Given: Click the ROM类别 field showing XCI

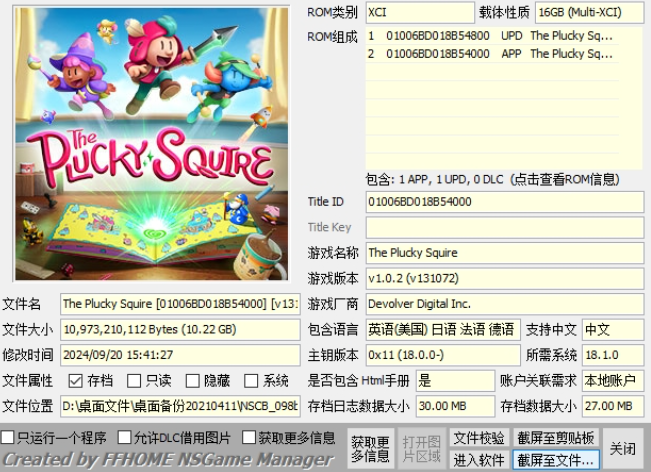Looking at the screenshot, I should point(420,12).
